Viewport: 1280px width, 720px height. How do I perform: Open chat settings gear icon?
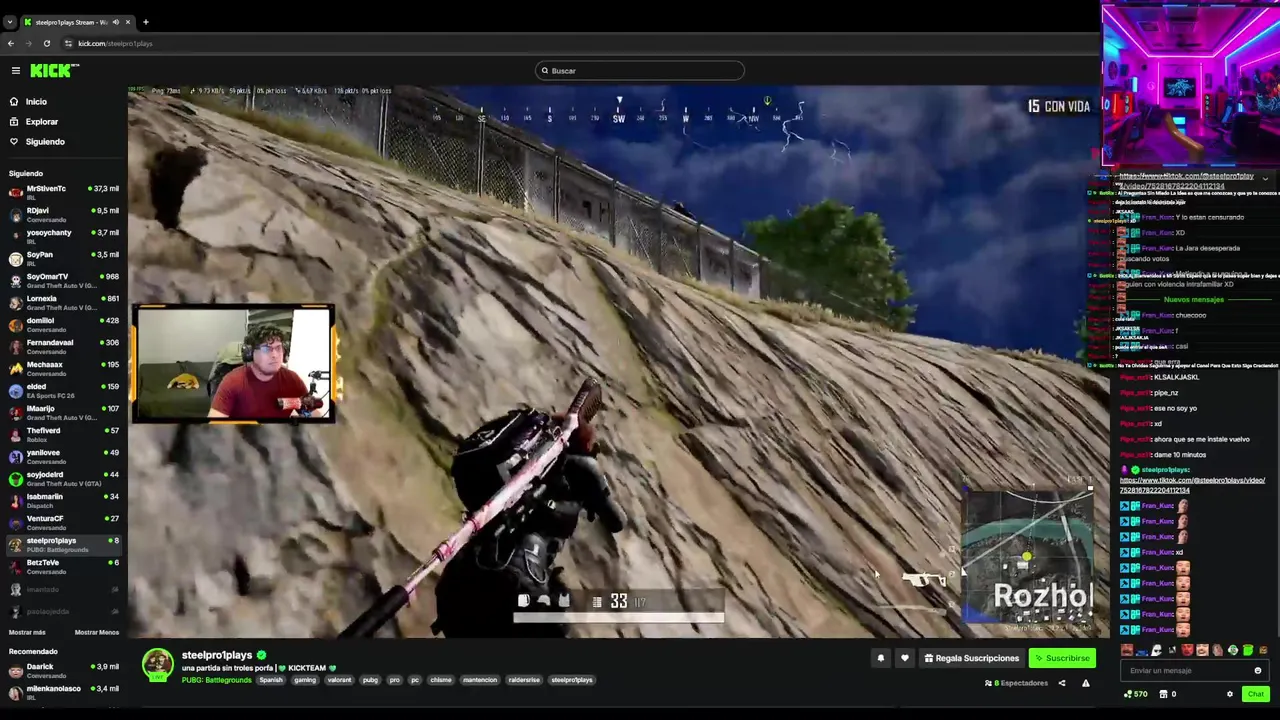point(1232,694)
